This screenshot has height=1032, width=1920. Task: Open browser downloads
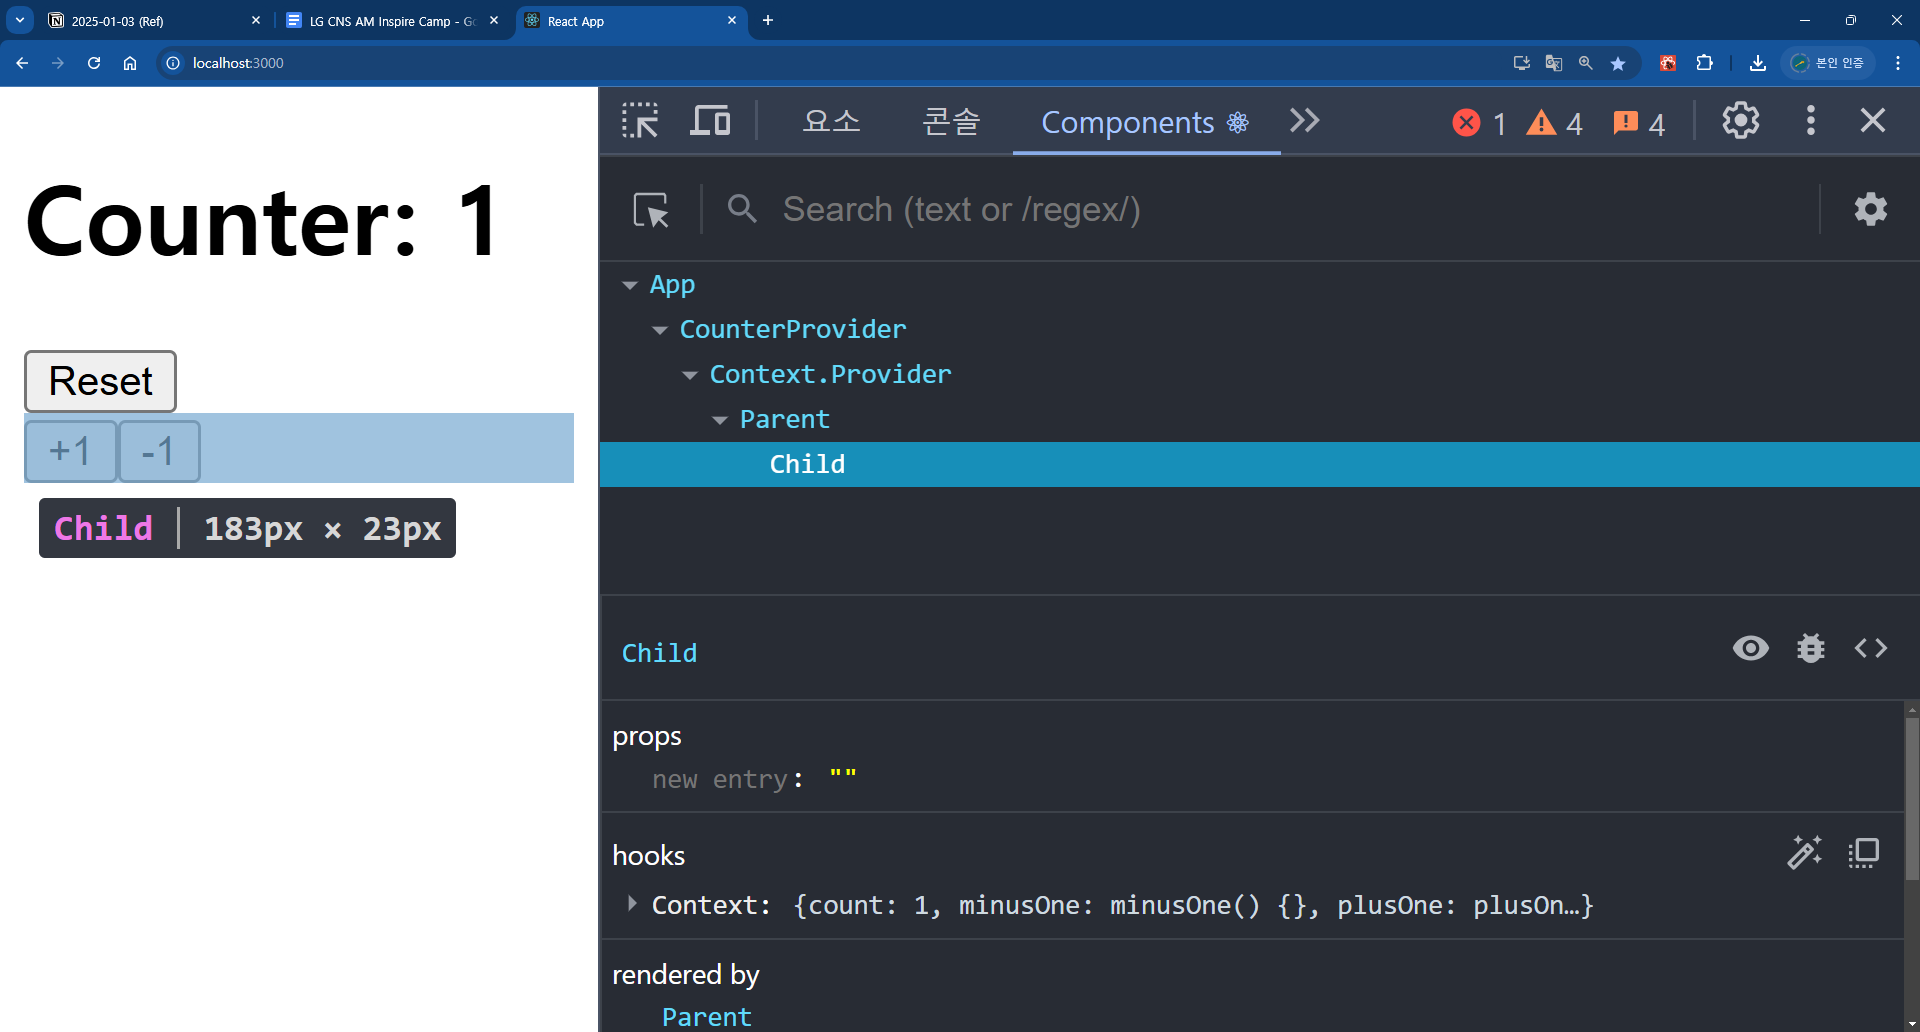[1758, 63]
